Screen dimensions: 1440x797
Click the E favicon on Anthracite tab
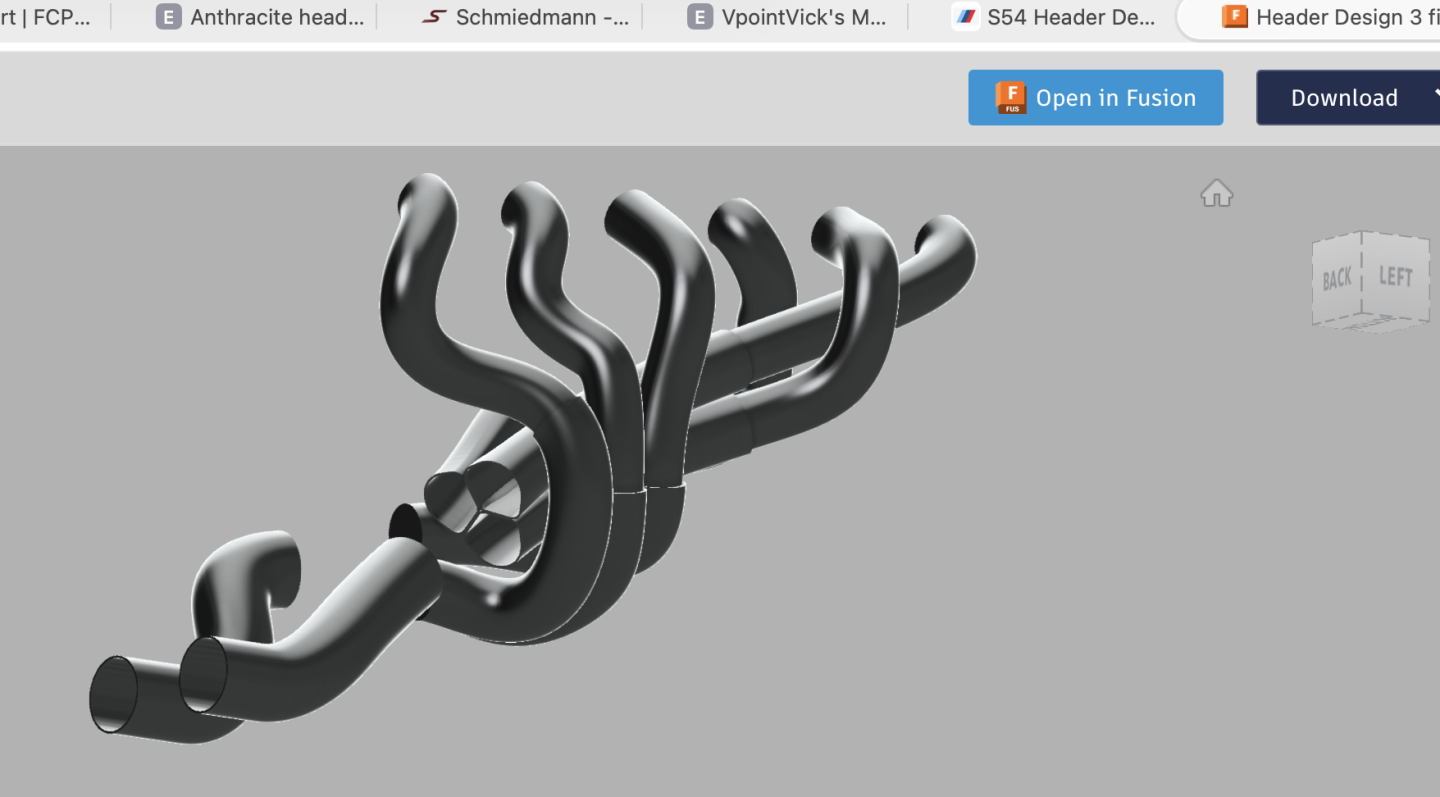pos(169,17)
